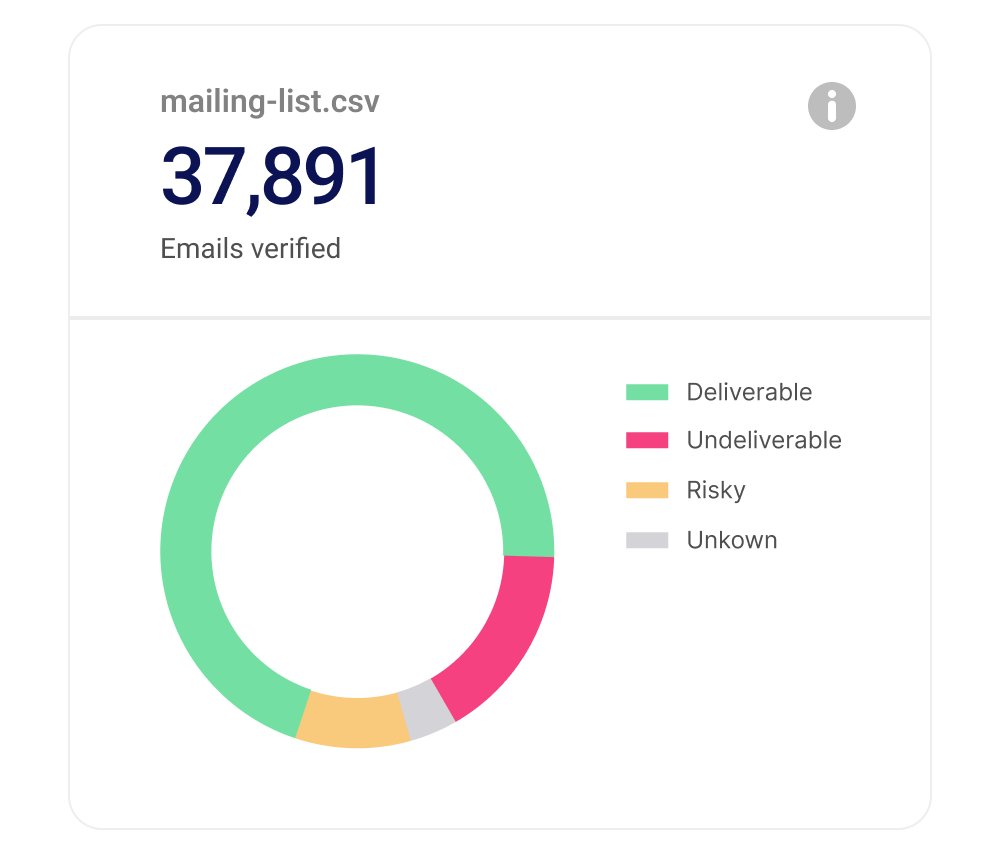Open the mailing-list.csv file title
Viewport: 1000px width, 854px height.
click(x=270, y=101)
